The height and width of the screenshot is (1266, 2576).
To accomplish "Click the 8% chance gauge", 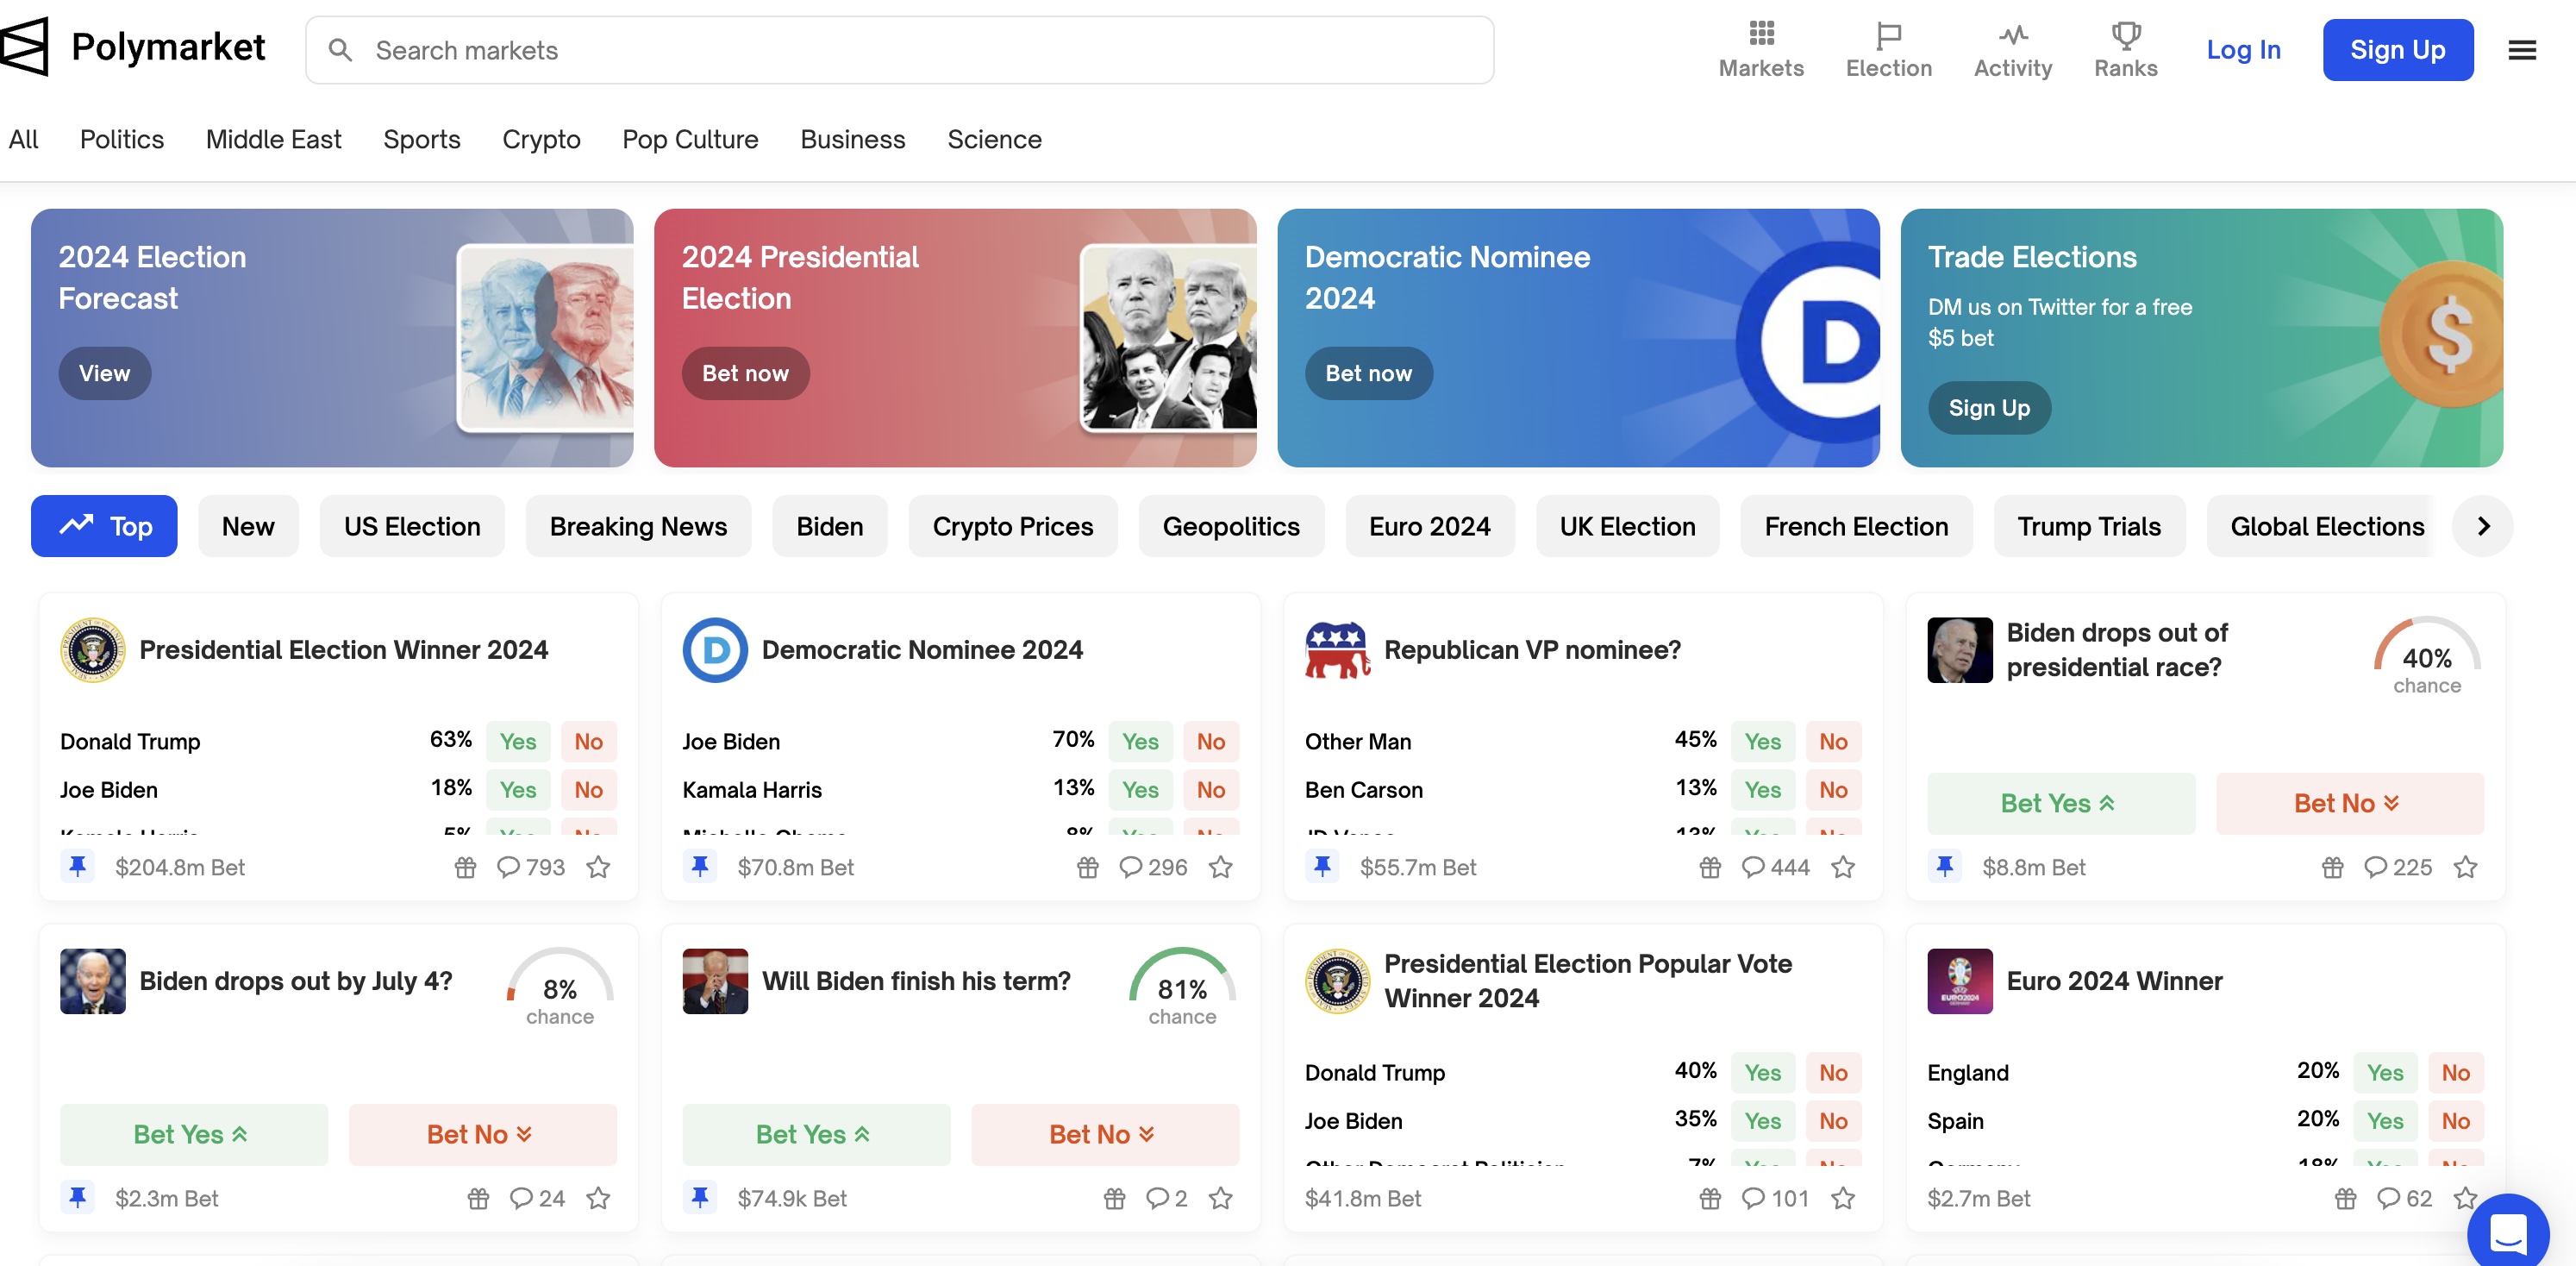I will (x=560, y=988).
